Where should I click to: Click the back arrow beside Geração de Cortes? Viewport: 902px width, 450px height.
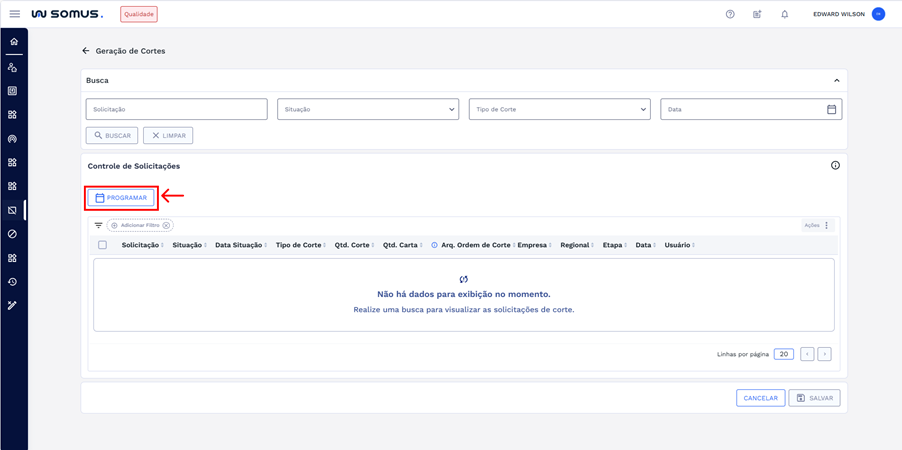click(86, 51)
